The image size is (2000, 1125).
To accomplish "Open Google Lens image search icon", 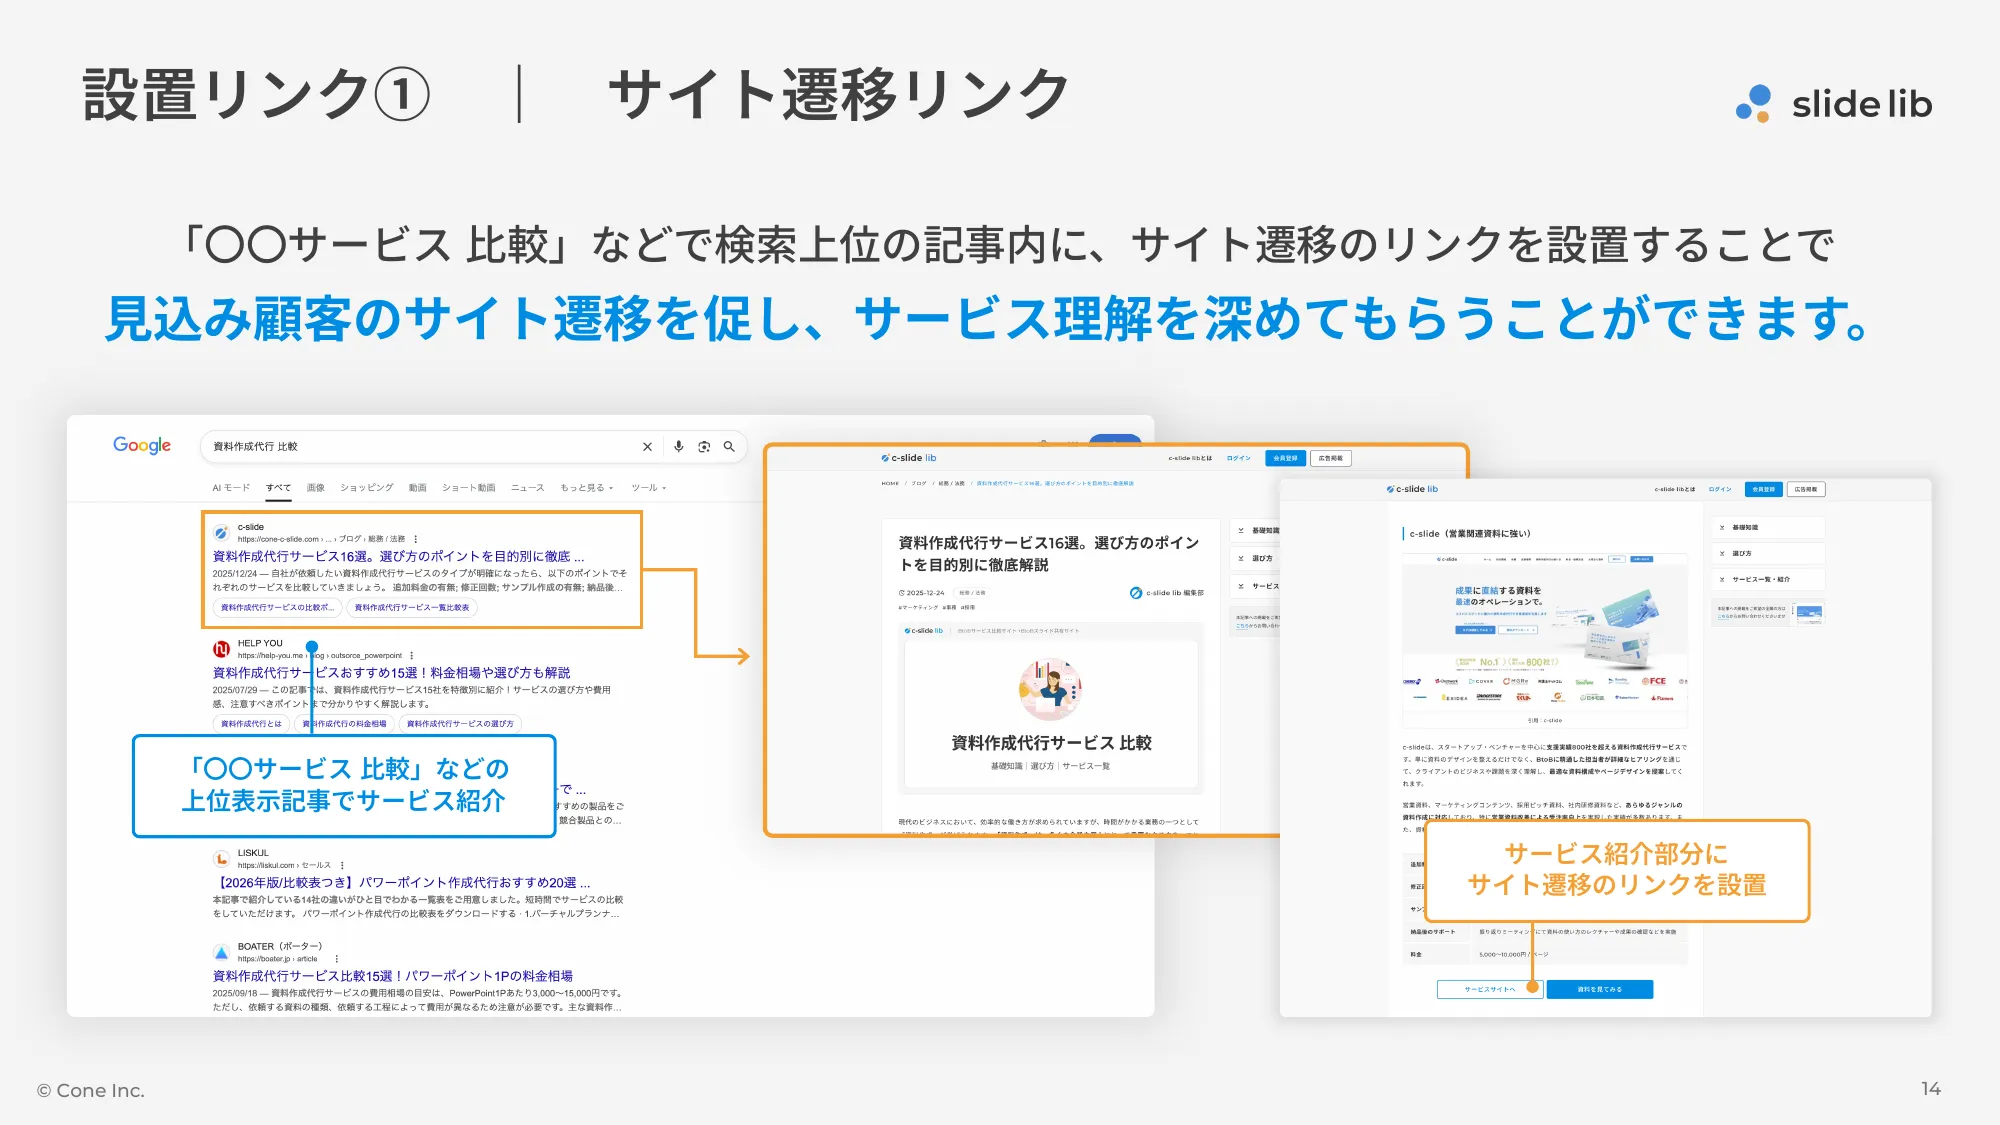I will click(x=704, y=447).
